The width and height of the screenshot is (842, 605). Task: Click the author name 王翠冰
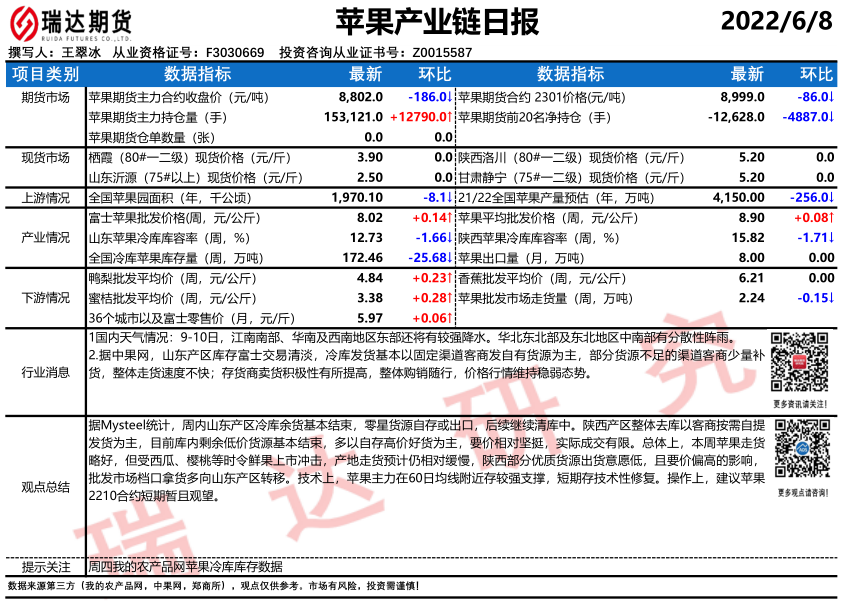82,53
